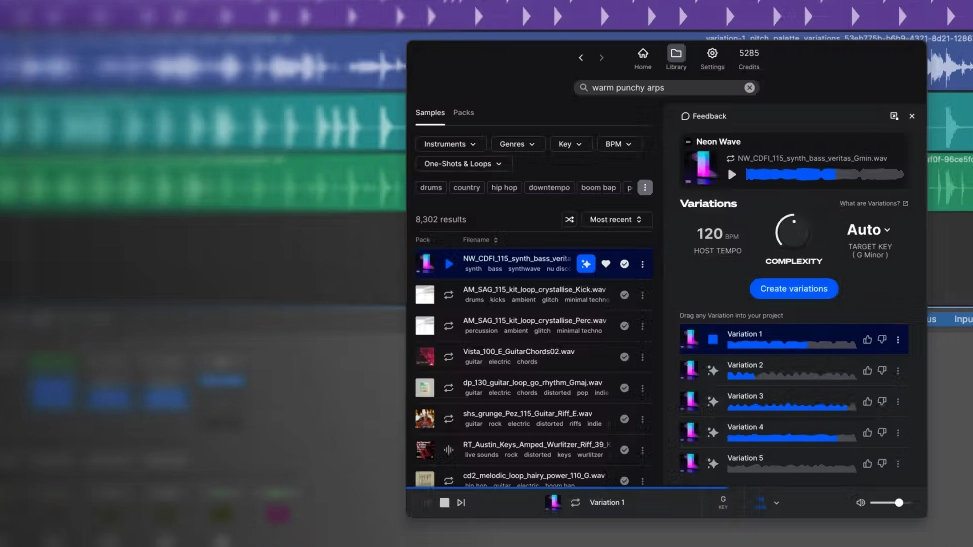The image size is (973, 547).
Task: Toggle loop on dp_130_guitar_loop_go_rhythm_Gmaj.wav
Action: [448, 388]
